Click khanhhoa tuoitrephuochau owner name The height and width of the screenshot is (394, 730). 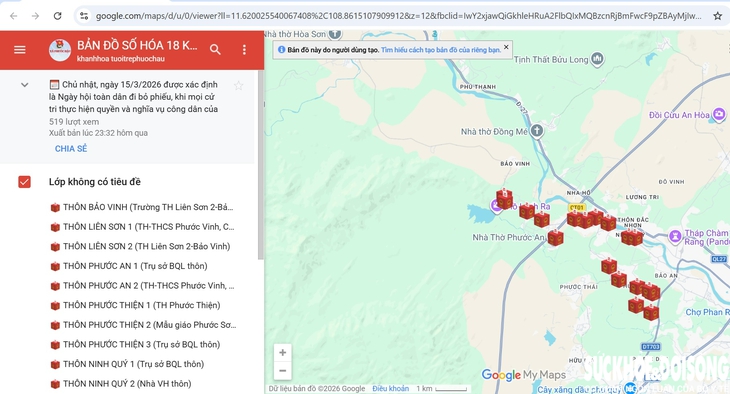pyautogui.click(x=121, y=59)
